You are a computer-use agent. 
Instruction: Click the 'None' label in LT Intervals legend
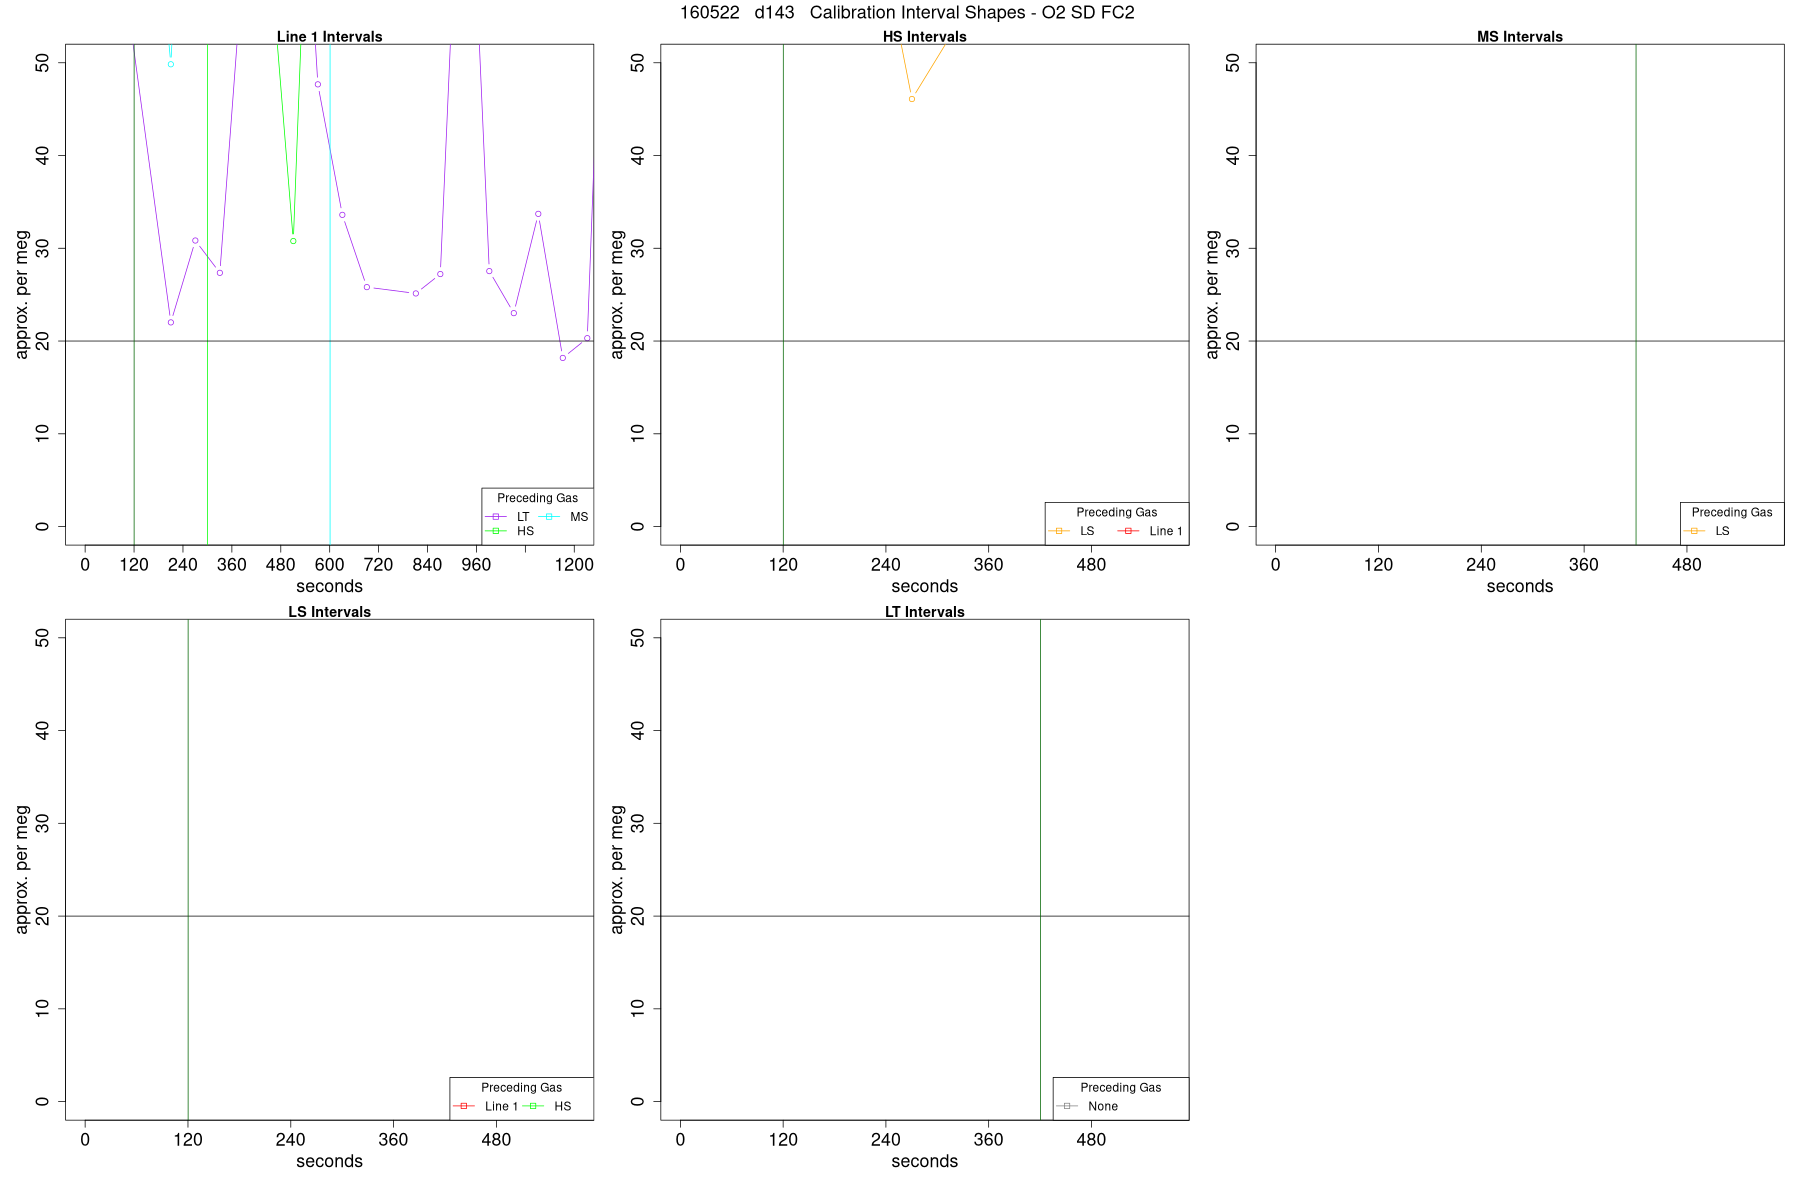click(x=1103, y=1106)
